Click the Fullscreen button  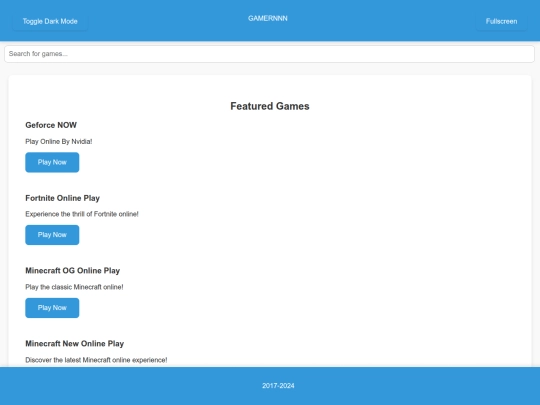pyautogui.click(x=501, y=21)
